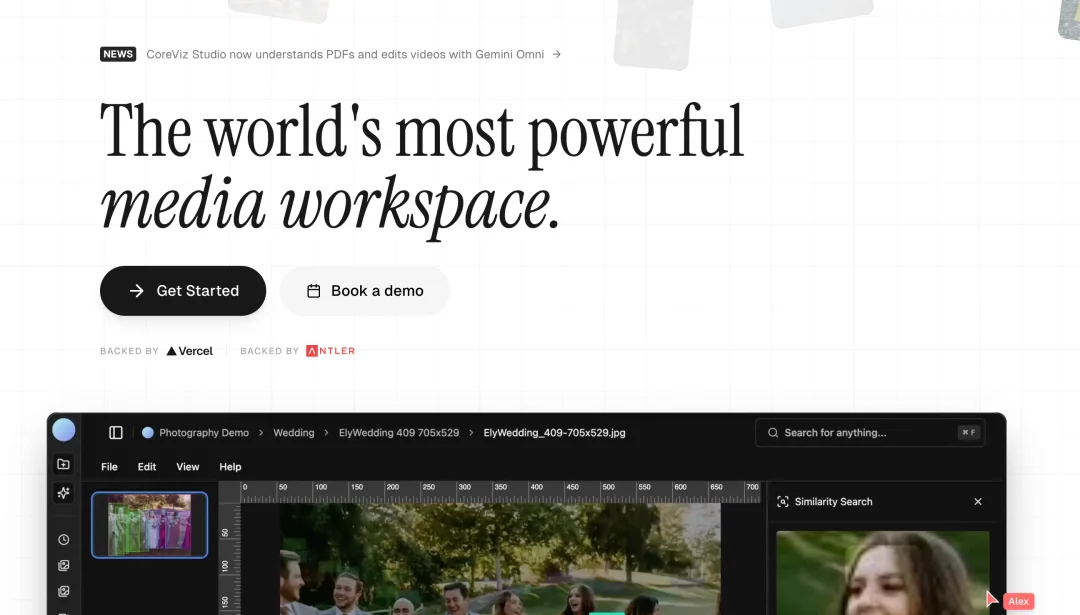Open the View menu

187,467
